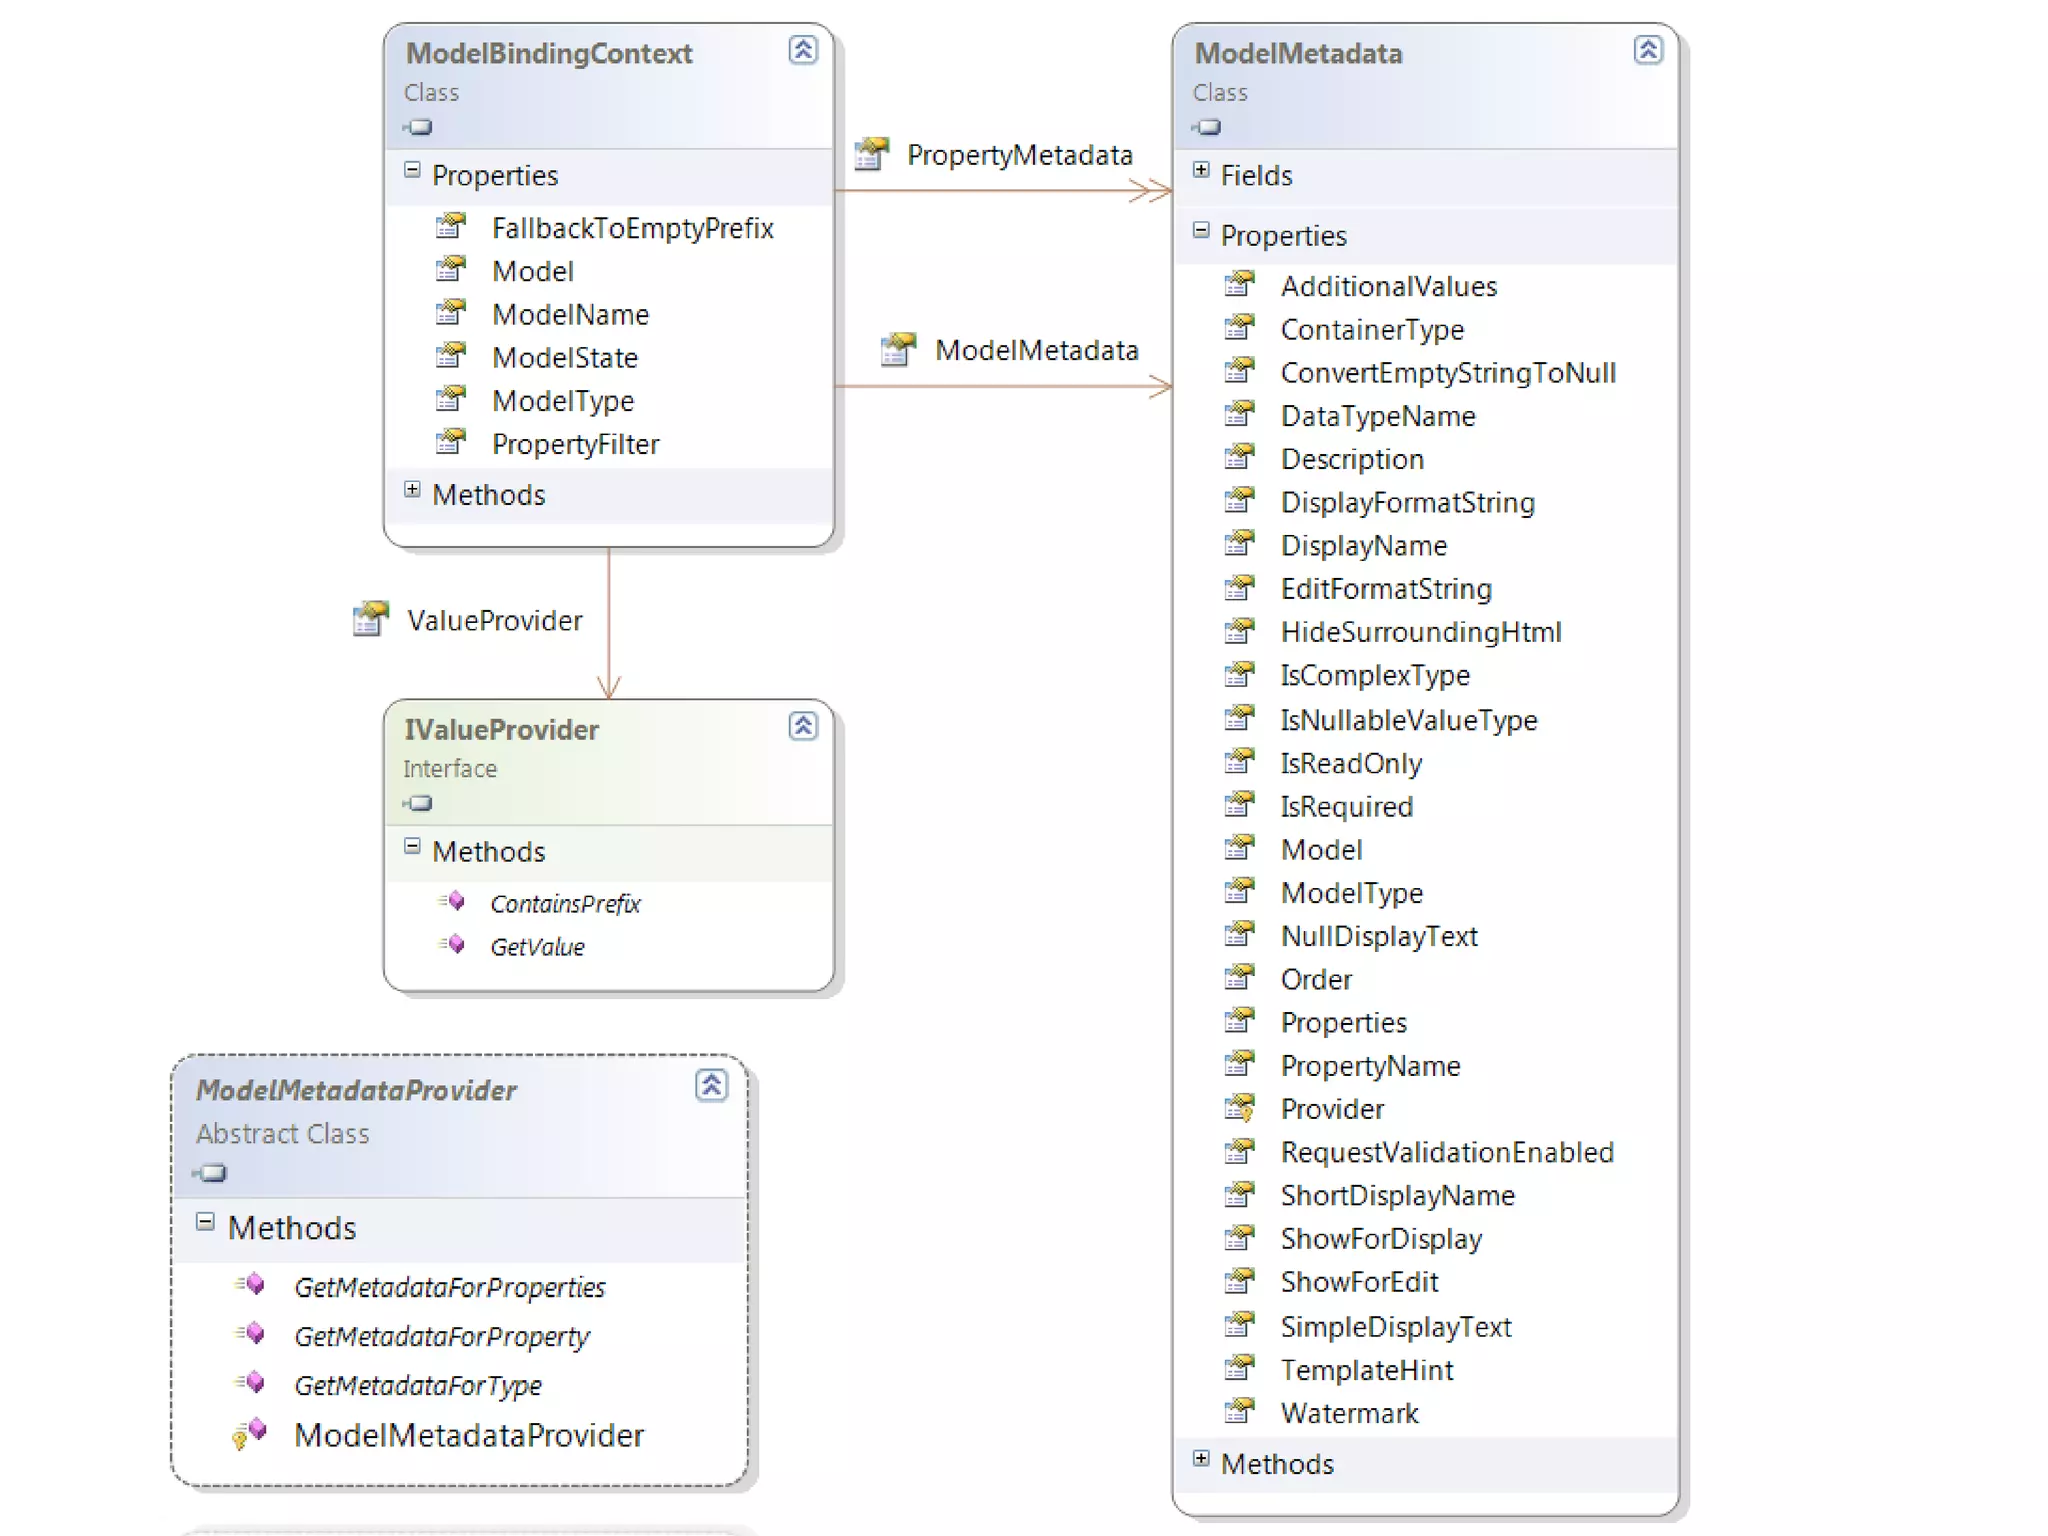This screenshot has width=2048, height=1536.
Task: Collapse Methods section of IValueProvider
Action: click(x=412, y=847)
